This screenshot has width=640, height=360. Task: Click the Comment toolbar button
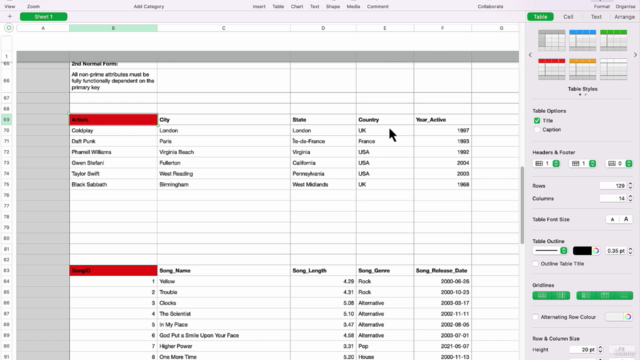(x=378, y=6)
